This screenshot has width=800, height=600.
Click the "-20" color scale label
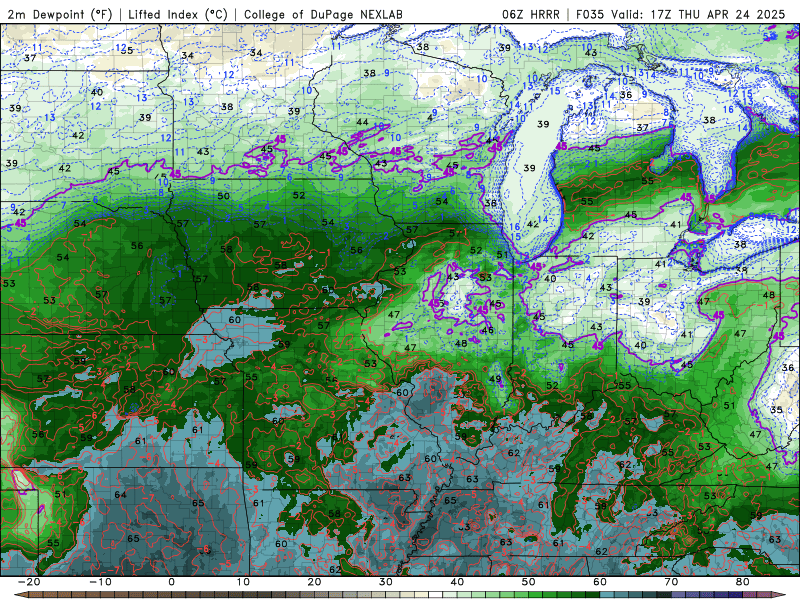click(29, 582)
